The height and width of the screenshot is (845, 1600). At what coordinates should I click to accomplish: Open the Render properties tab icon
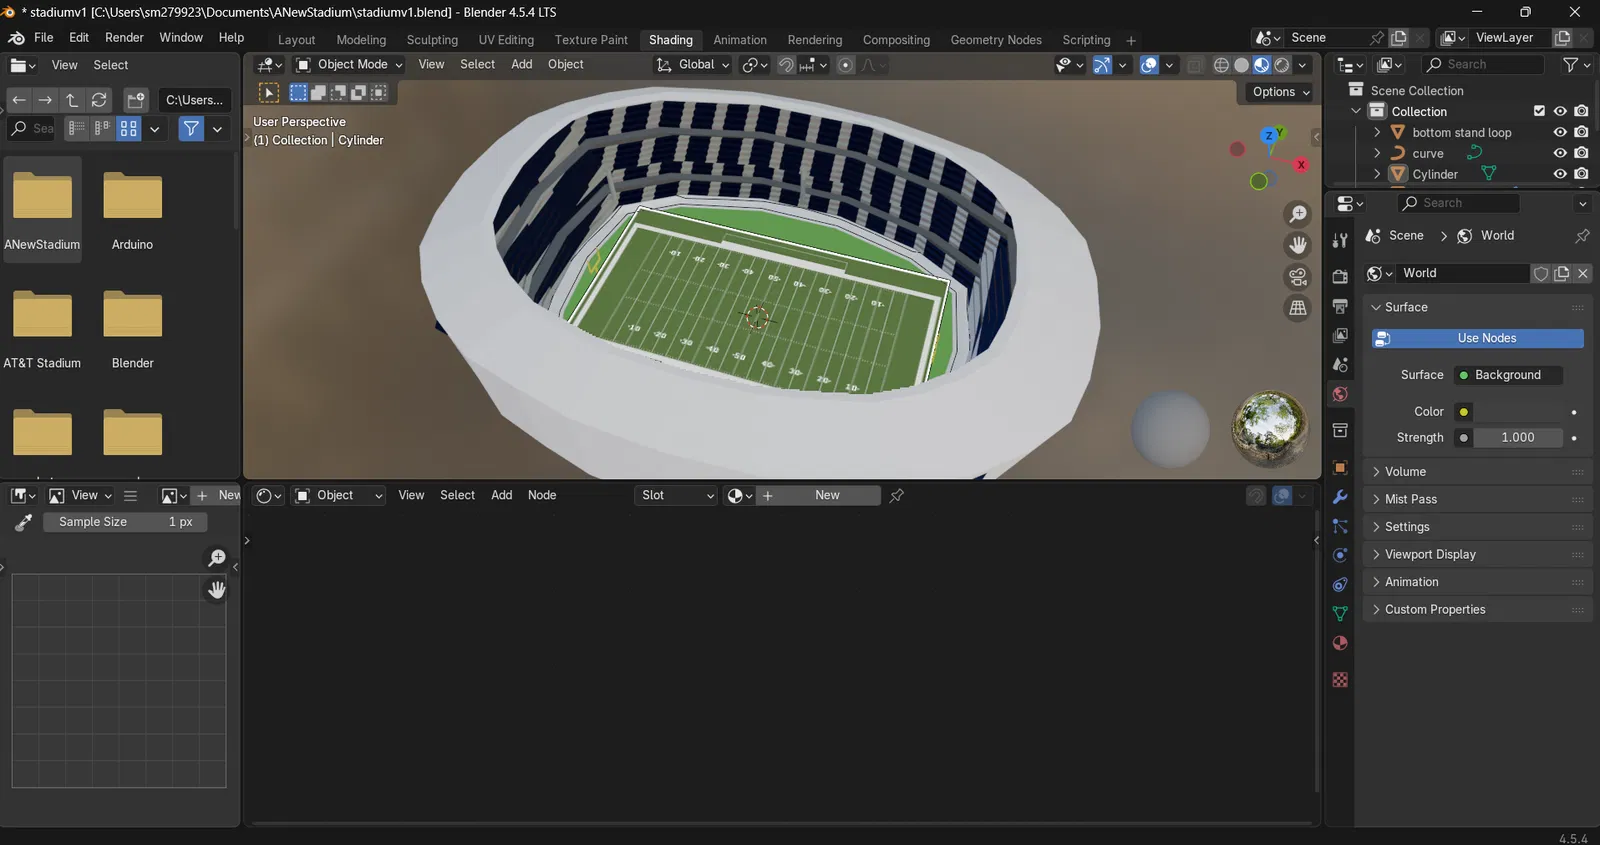pyautogui.click(x=1340, y=276)
